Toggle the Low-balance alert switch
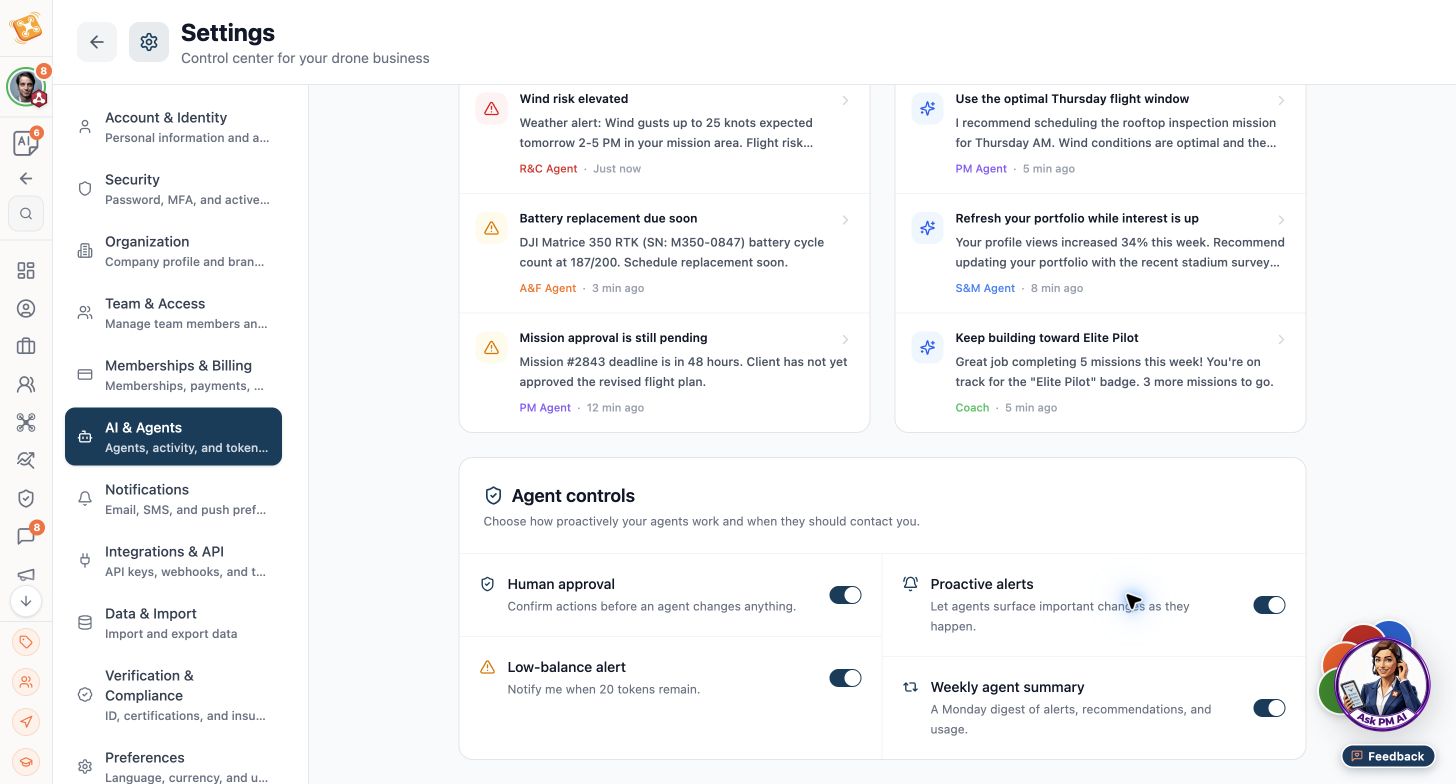Screen dimensions: 1456x784 pyautogui.click(x=845, y=678)
